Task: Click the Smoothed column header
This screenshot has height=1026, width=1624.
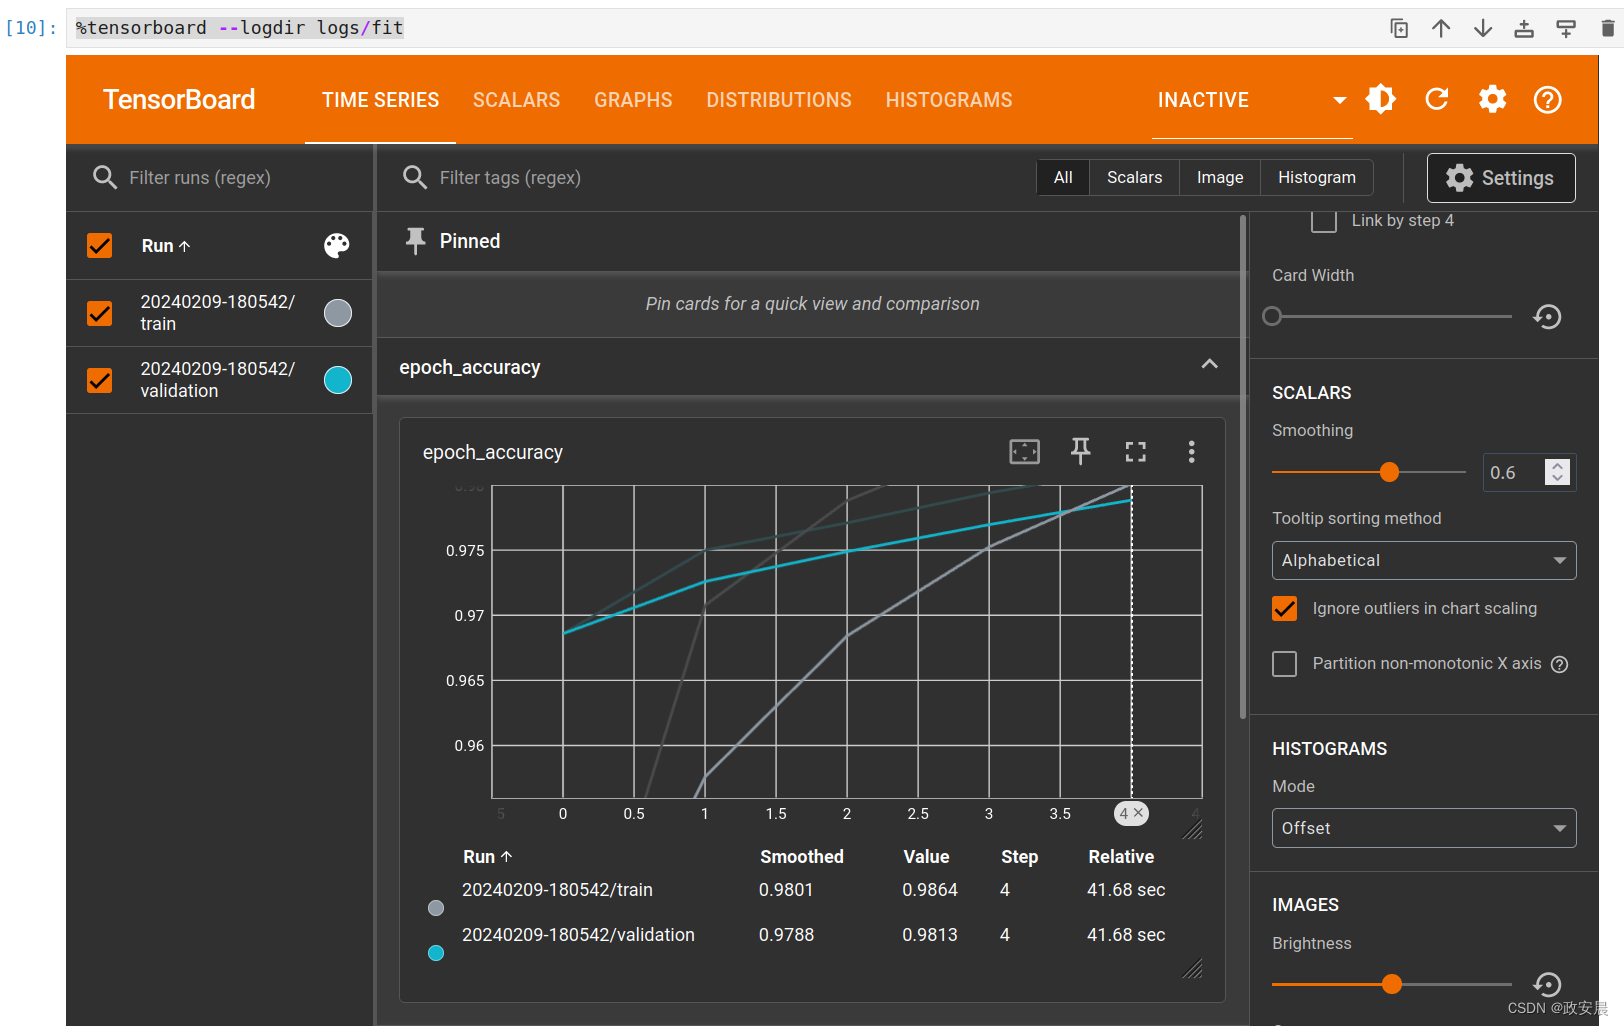Action: 802,857
